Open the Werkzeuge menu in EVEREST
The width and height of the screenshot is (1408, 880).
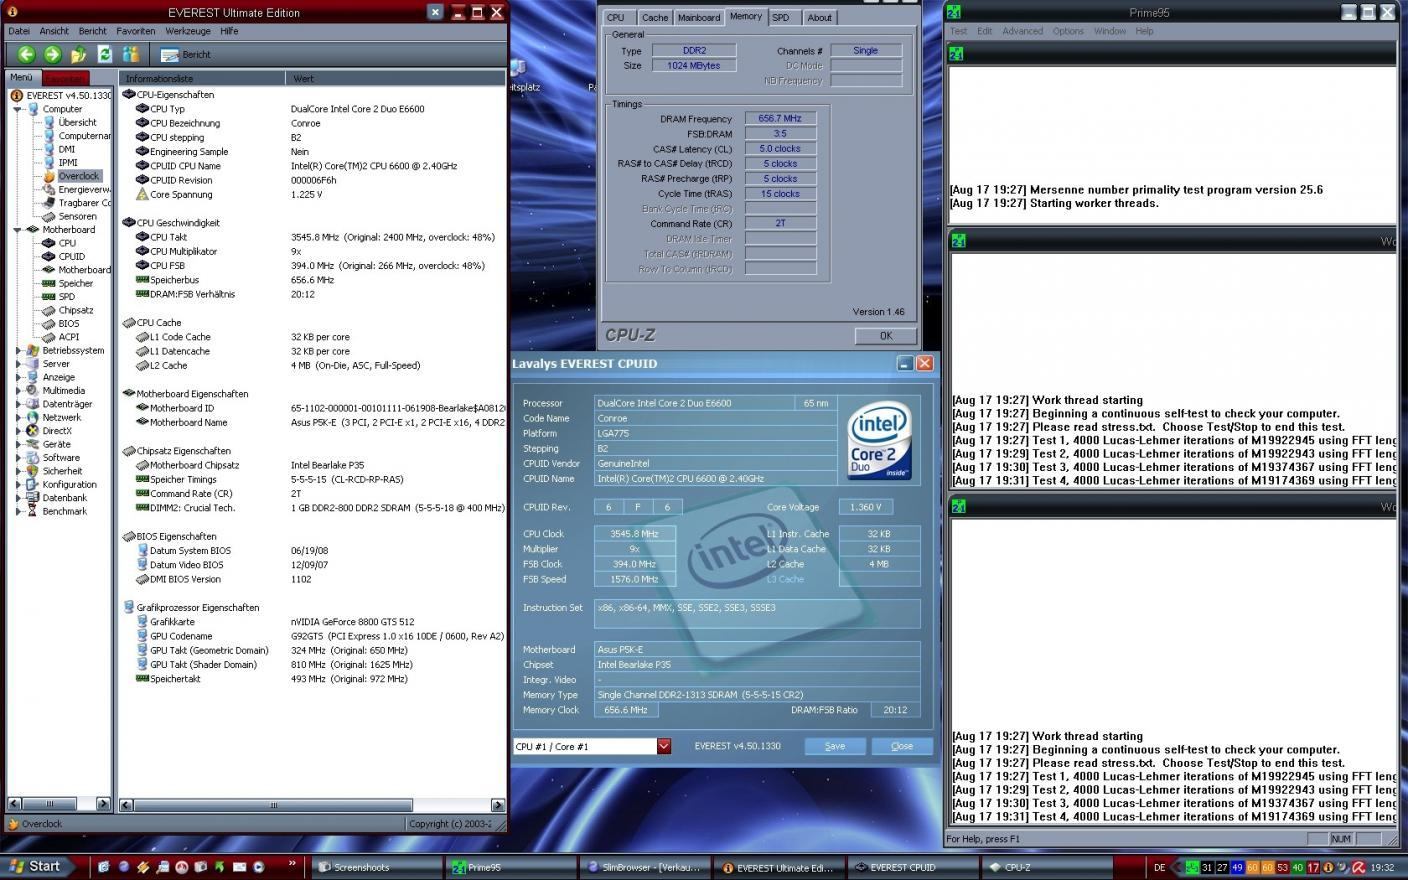coord(188,31)
